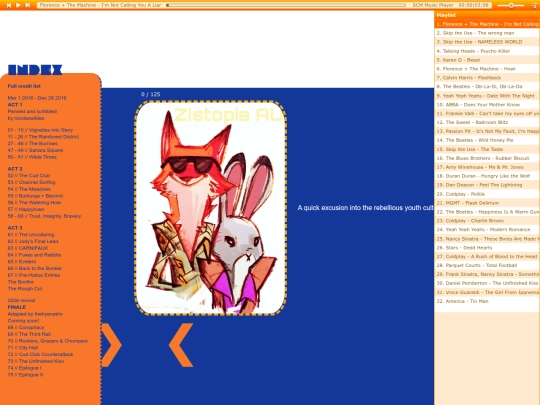Image resolution: width=540 pixels, height=405 pixels.
Task: Click the SCM Music Player label
Action: pyautogui.click(x=433, y=5)
